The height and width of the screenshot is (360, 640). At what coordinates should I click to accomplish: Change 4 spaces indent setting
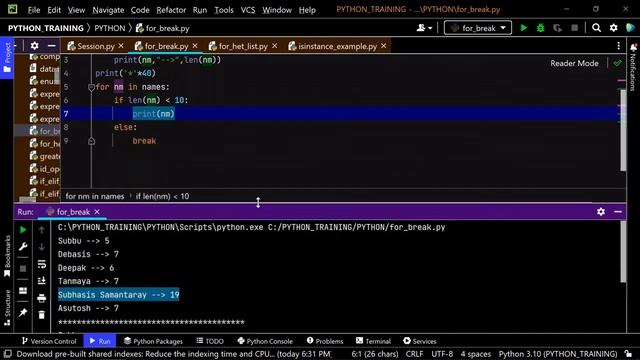476,354
